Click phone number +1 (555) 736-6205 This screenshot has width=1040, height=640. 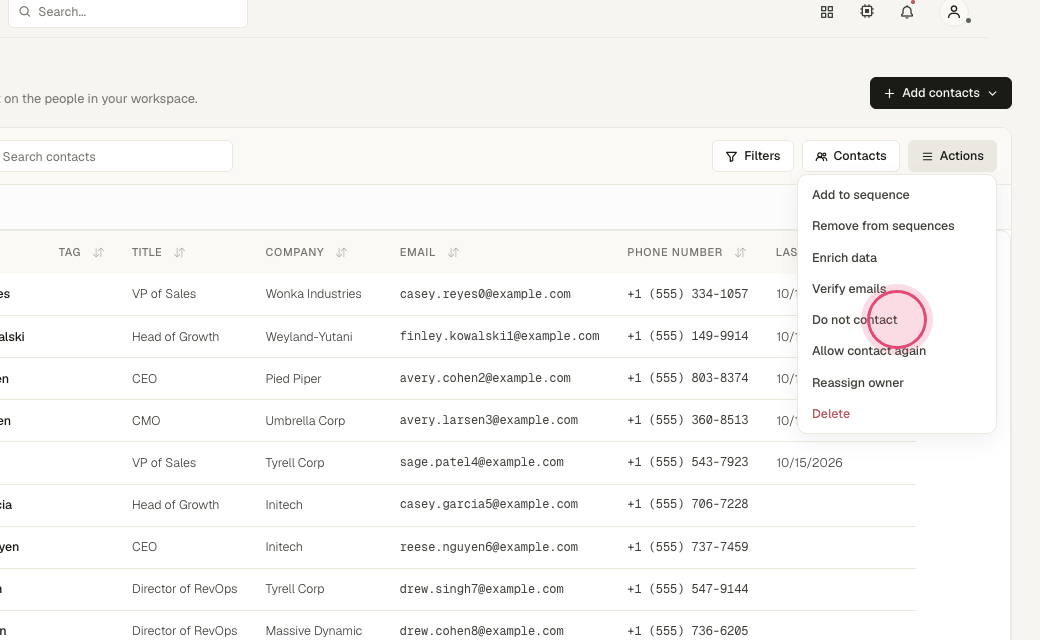(688, 631)
